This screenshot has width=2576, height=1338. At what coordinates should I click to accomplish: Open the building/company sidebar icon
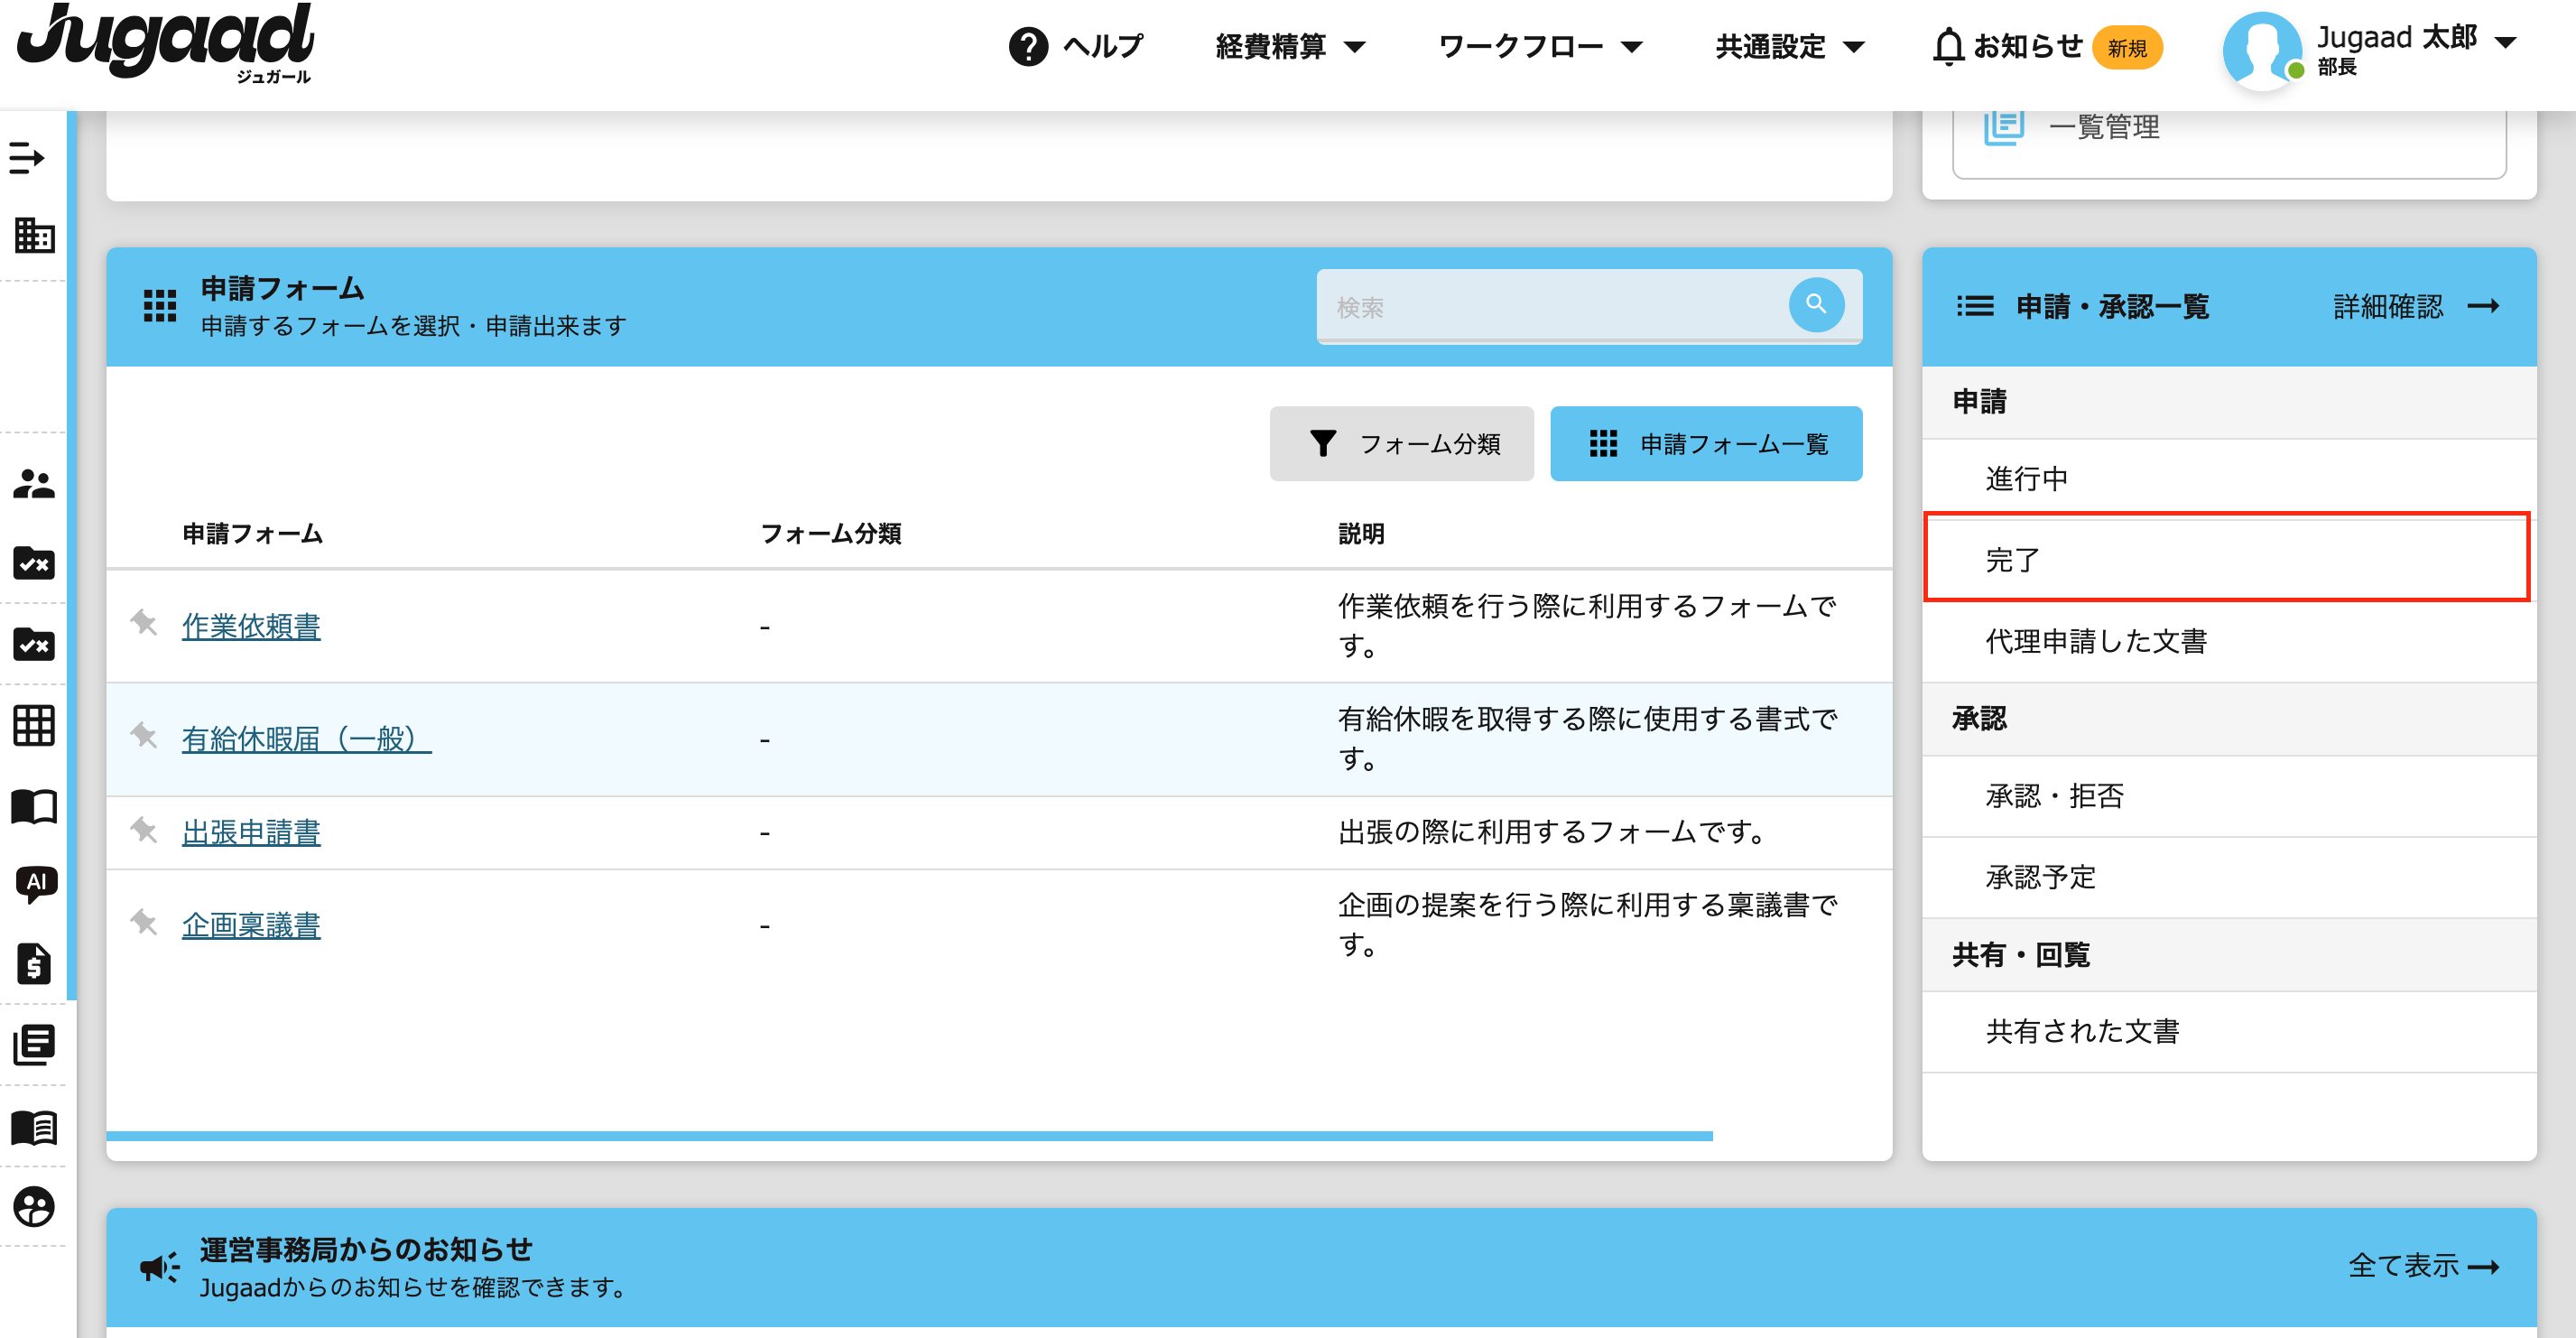(34, 236)
